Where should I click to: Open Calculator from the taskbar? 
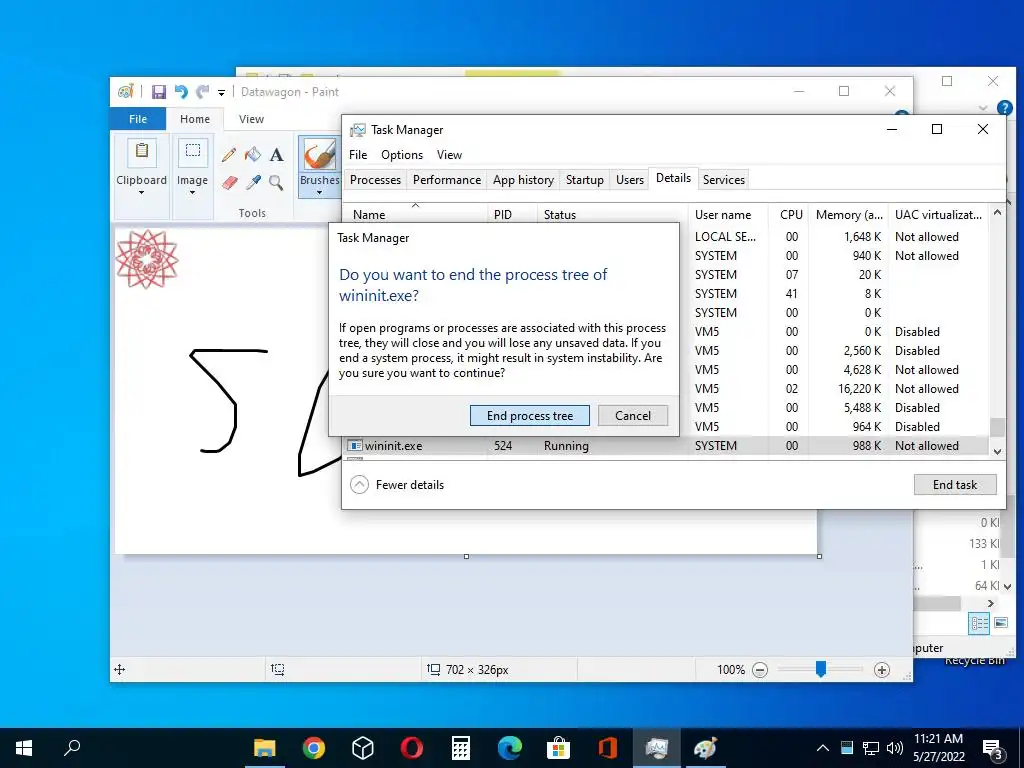point(461,748)
